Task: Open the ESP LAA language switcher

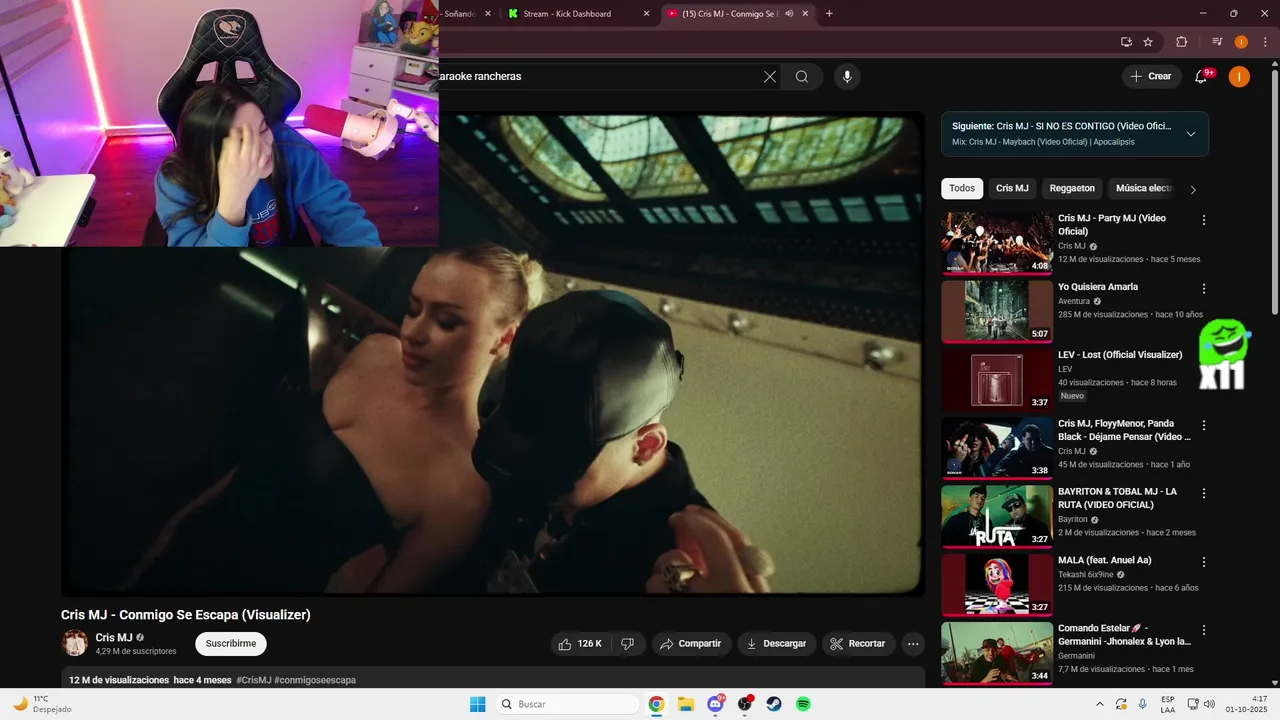Action: point(1168,704)
